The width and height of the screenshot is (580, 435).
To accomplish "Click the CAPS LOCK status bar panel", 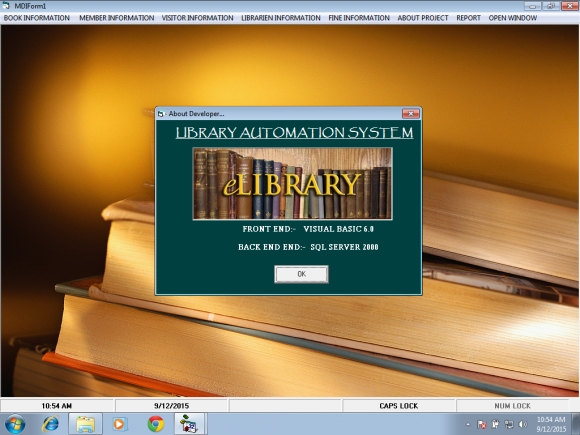I will [x=399, y=406].
